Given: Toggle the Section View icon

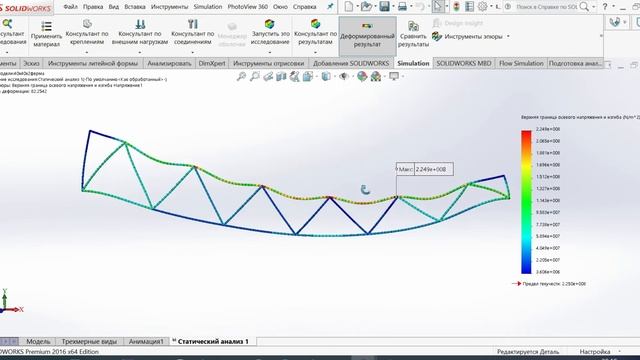Looking at the screenshot, I should [x=281, y=76].
